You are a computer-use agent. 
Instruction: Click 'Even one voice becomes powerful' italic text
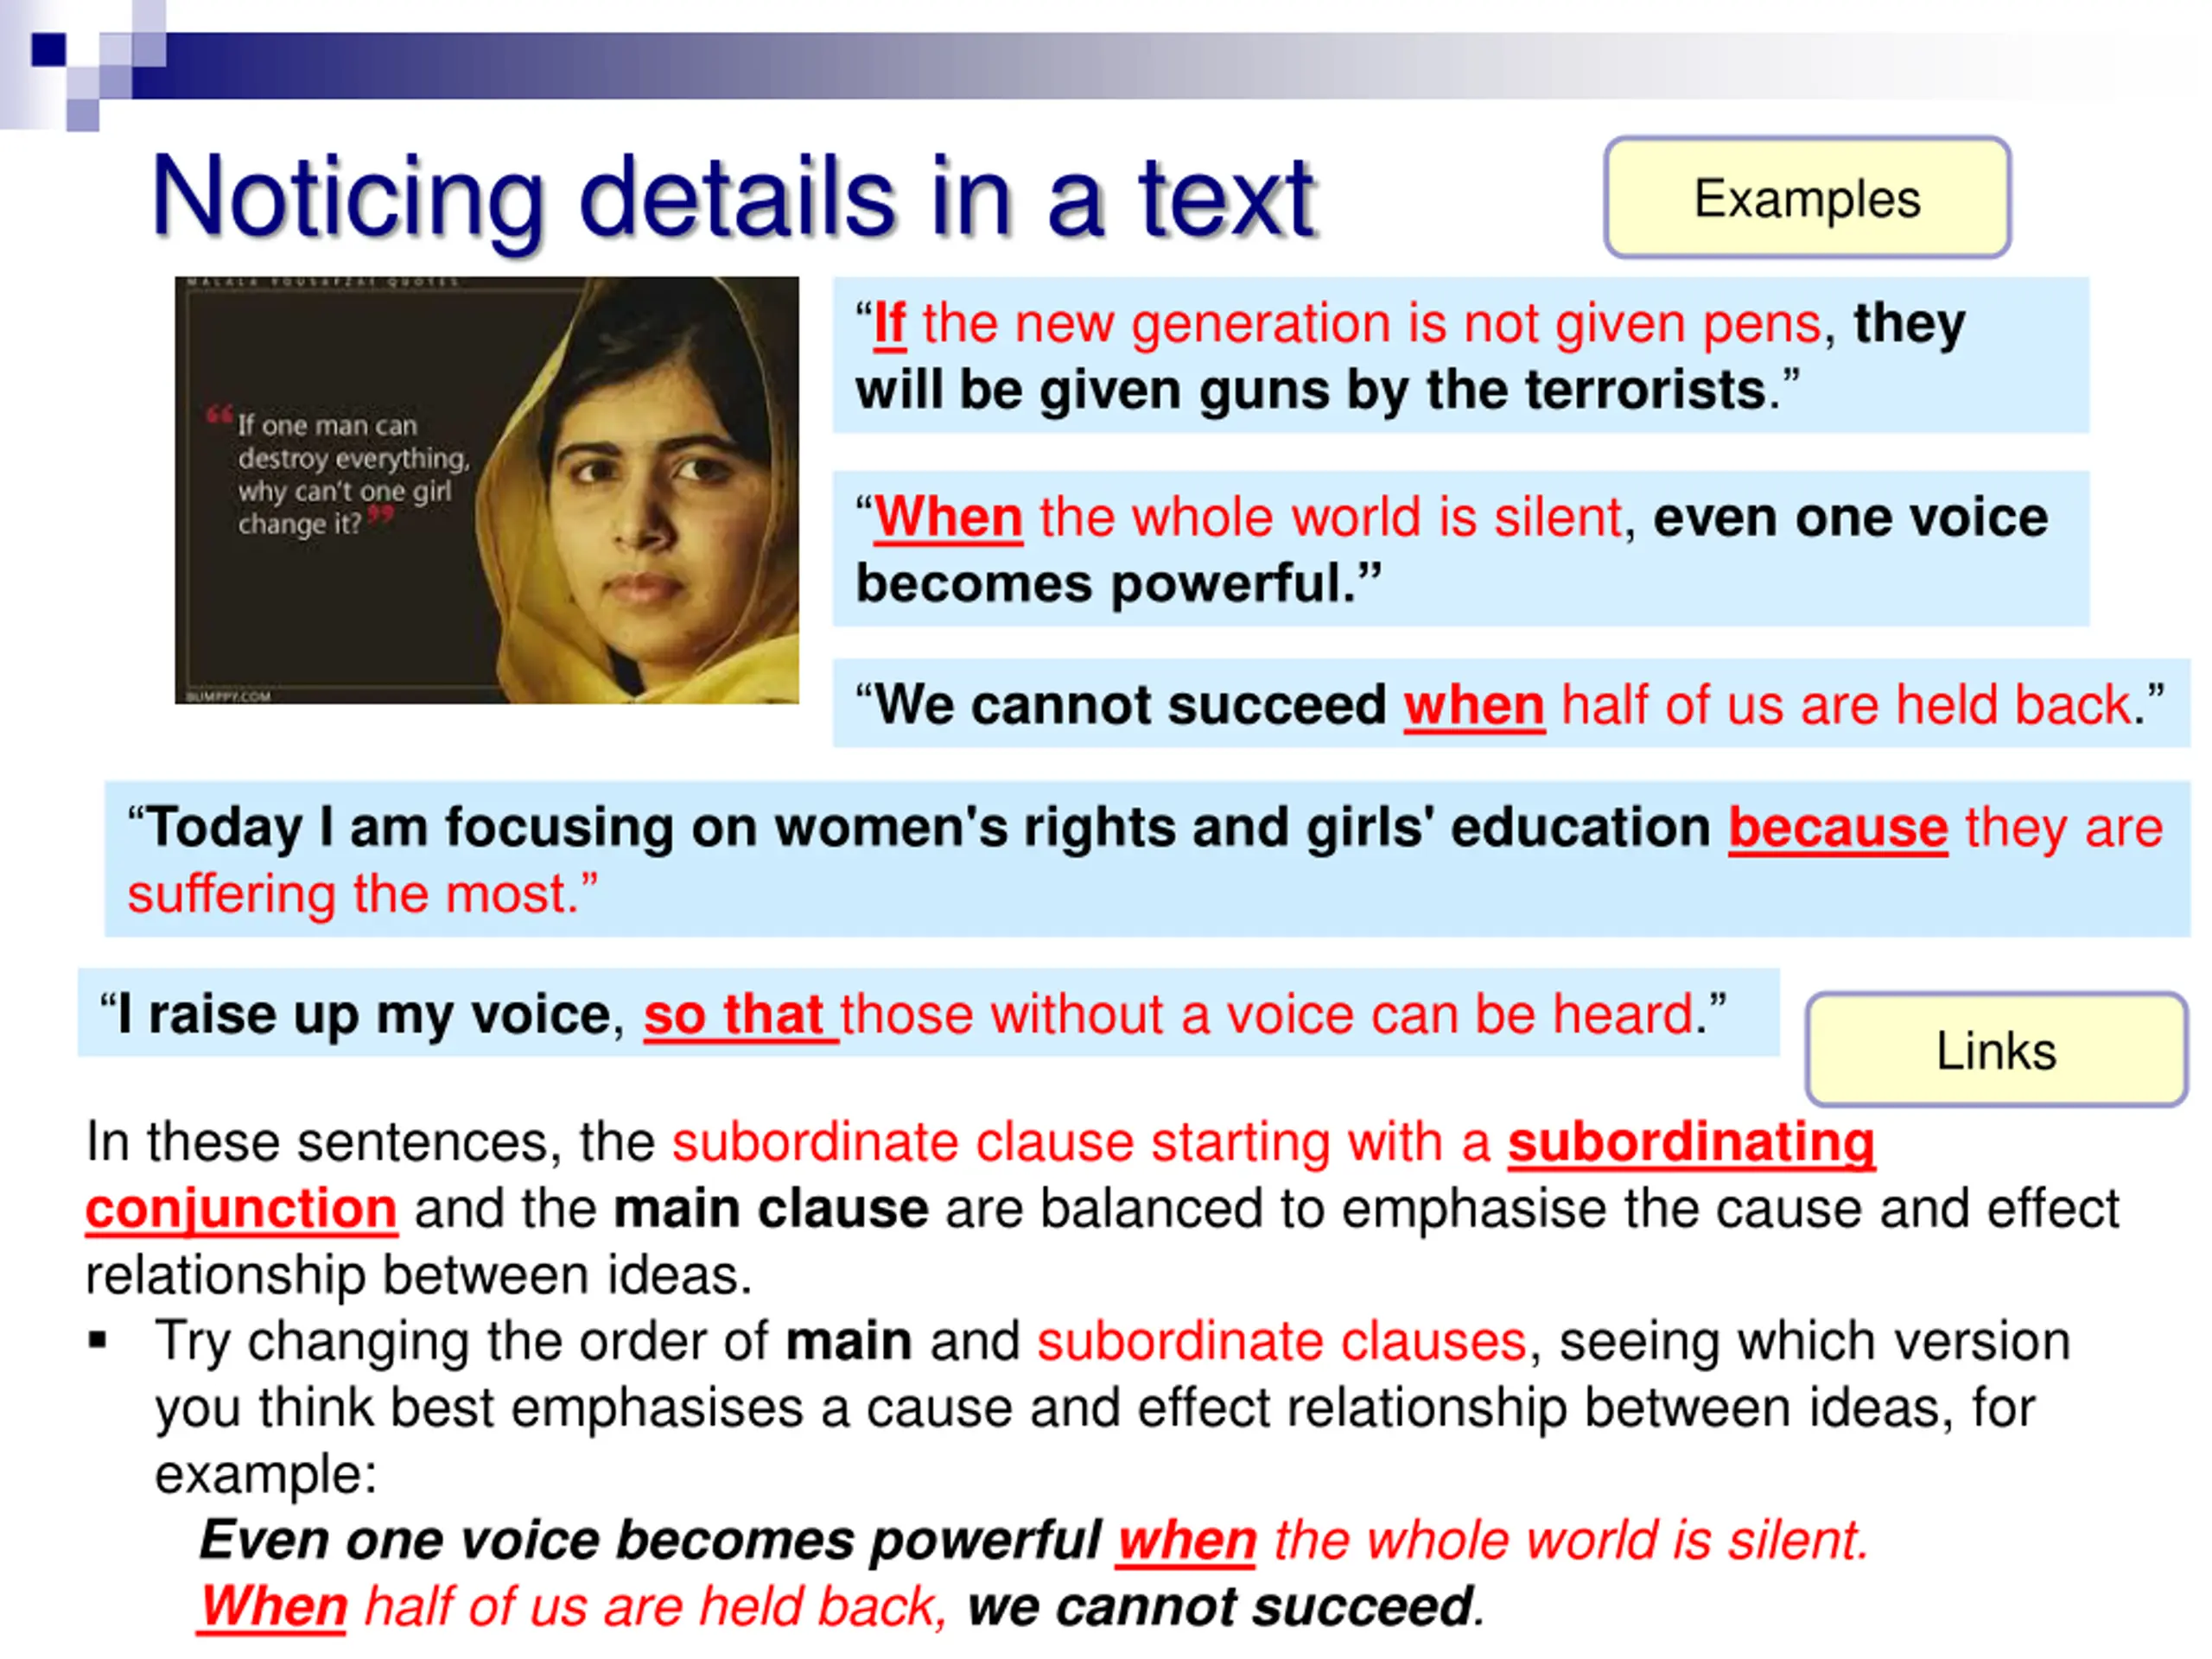650,1541
